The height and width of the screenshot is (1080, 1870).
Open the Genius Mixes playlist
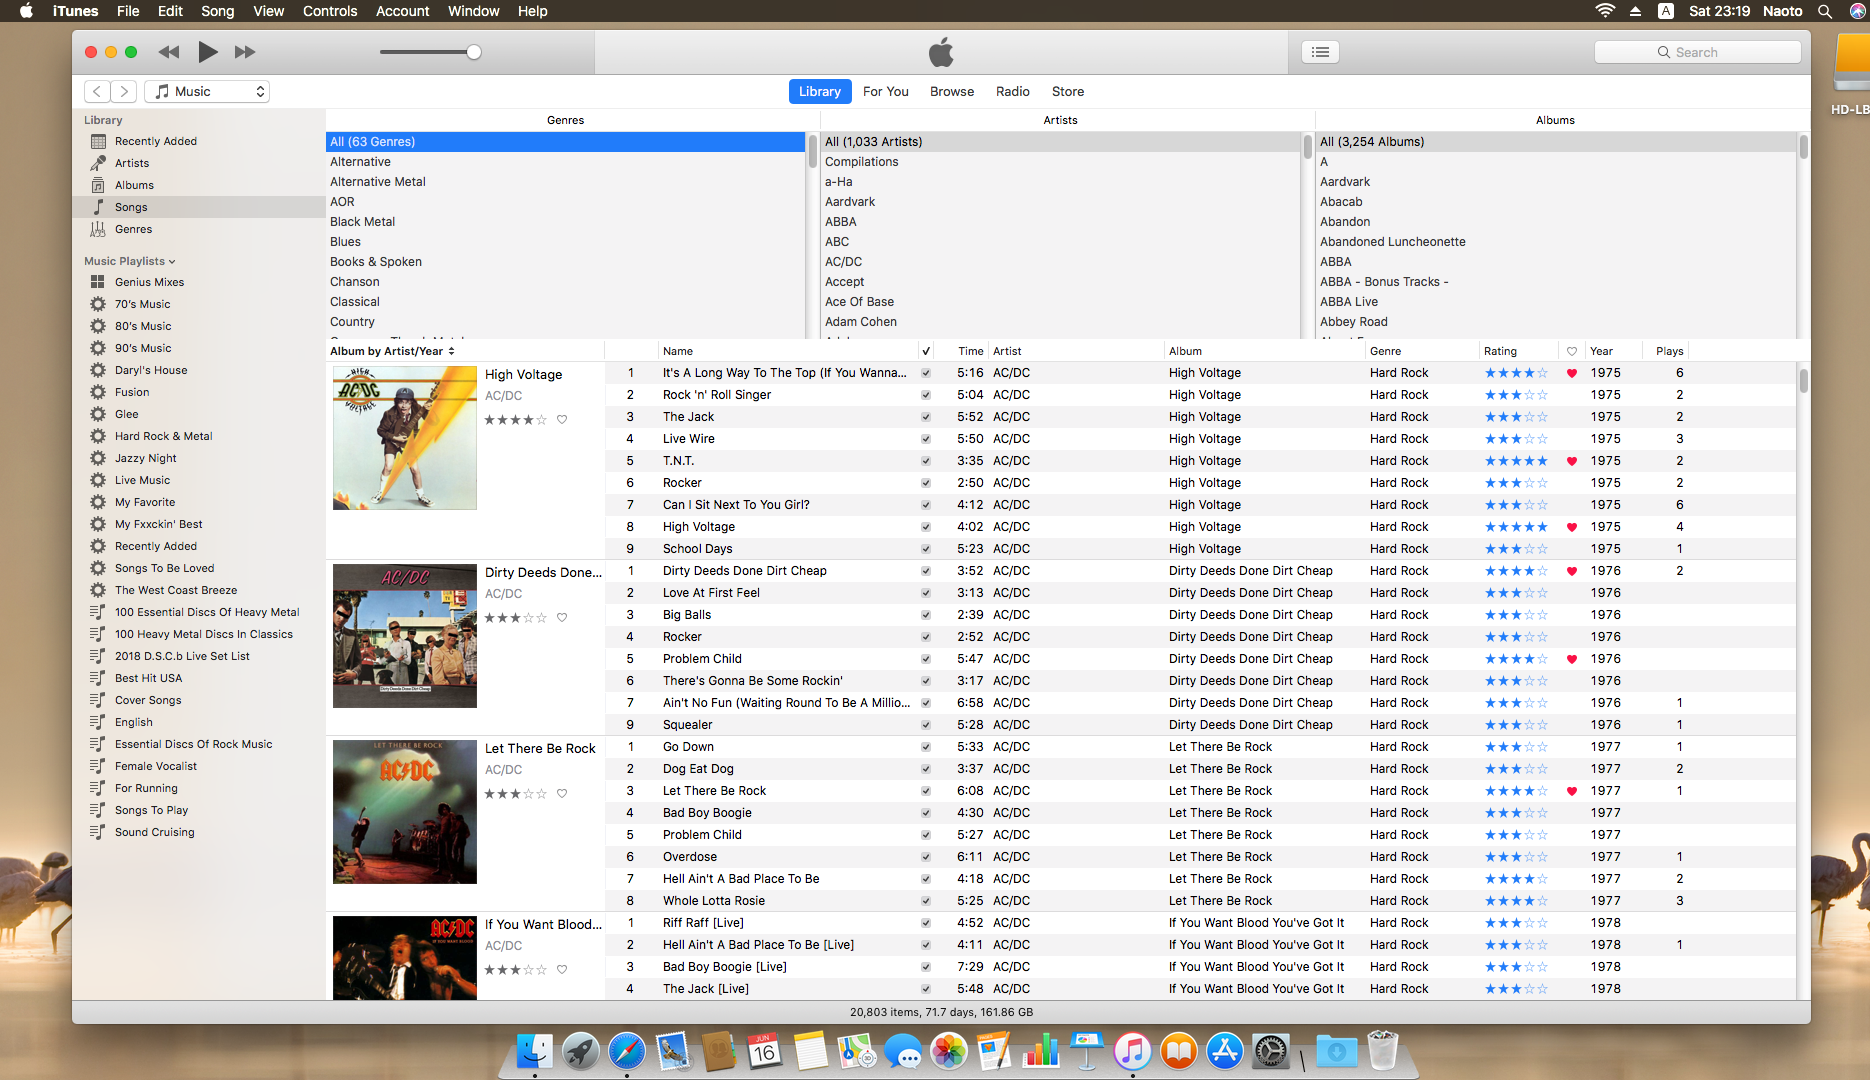pos(149,282)
